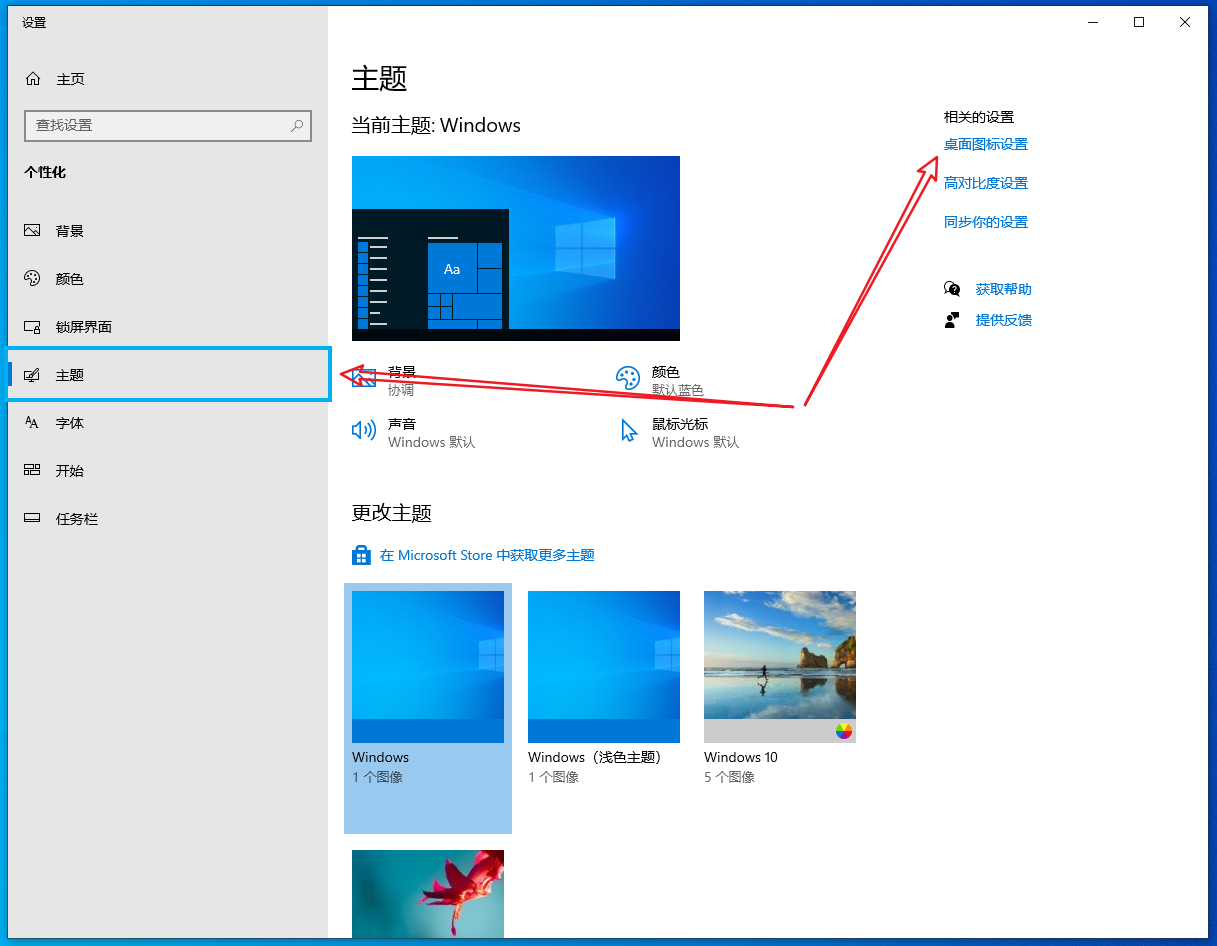The height and width of the screenshot is (946, 1217).
Task: Select the Windows（浅色主题）theme thumbnail
Action: [x=604, y=667]
